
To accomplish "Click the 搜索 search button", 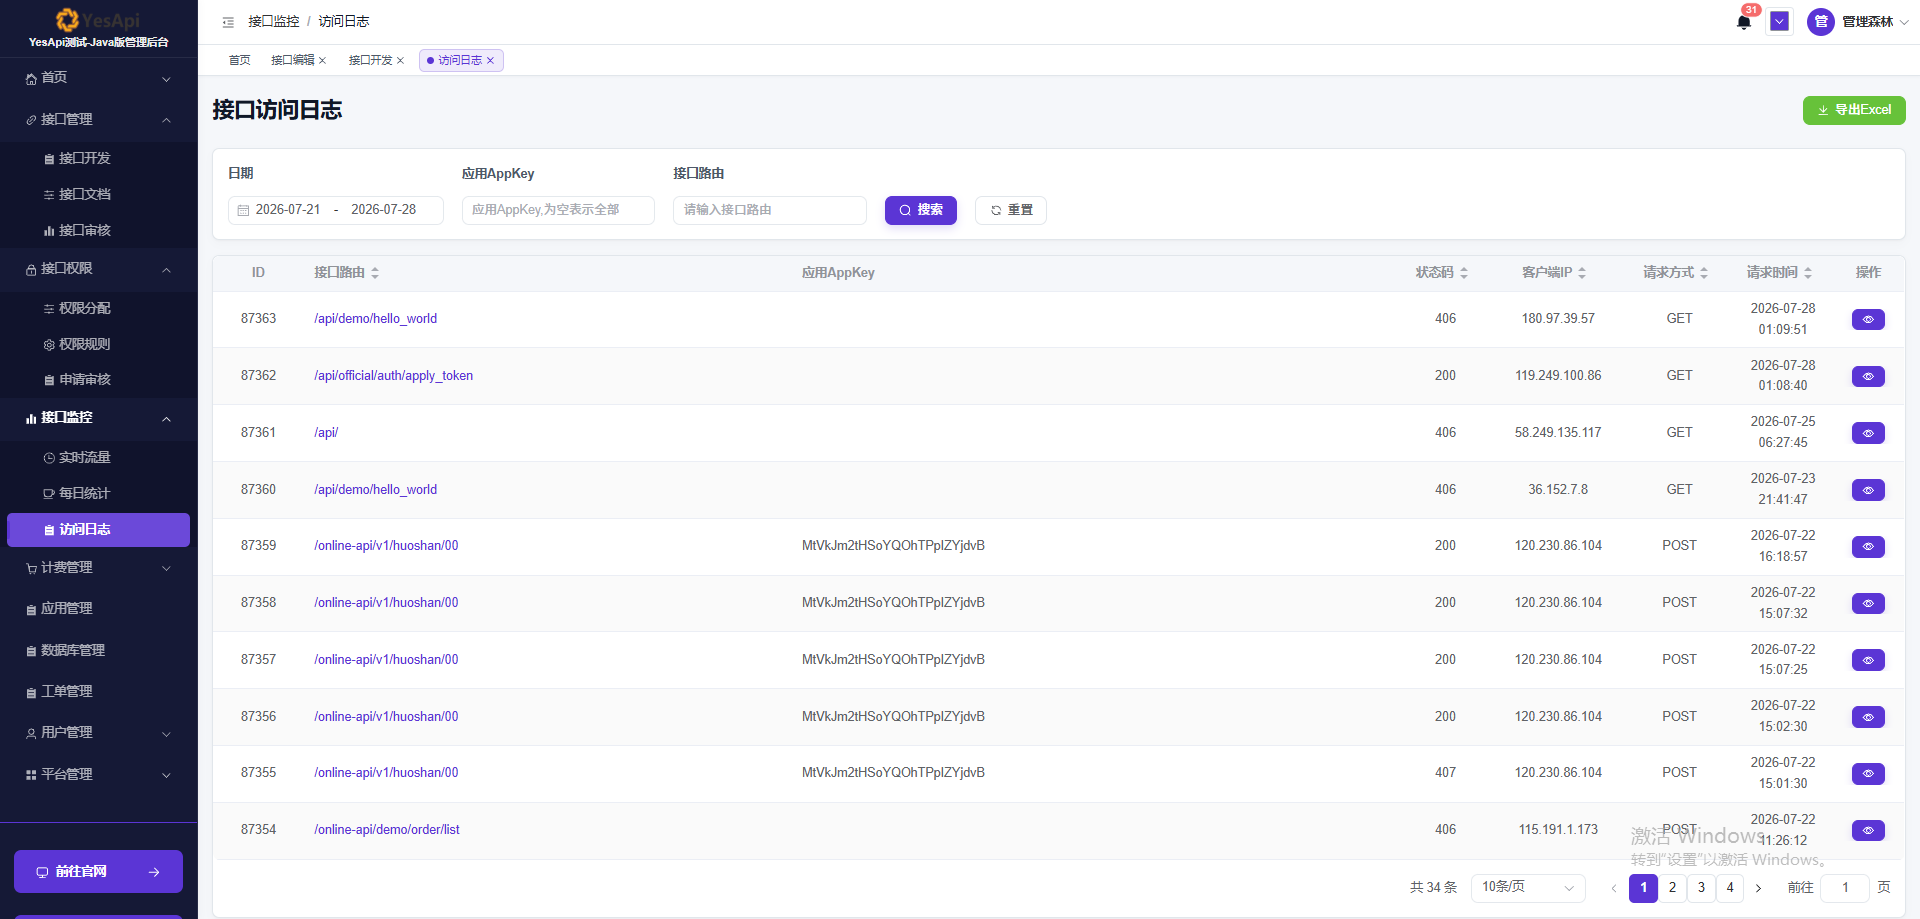I will point(921,210).
